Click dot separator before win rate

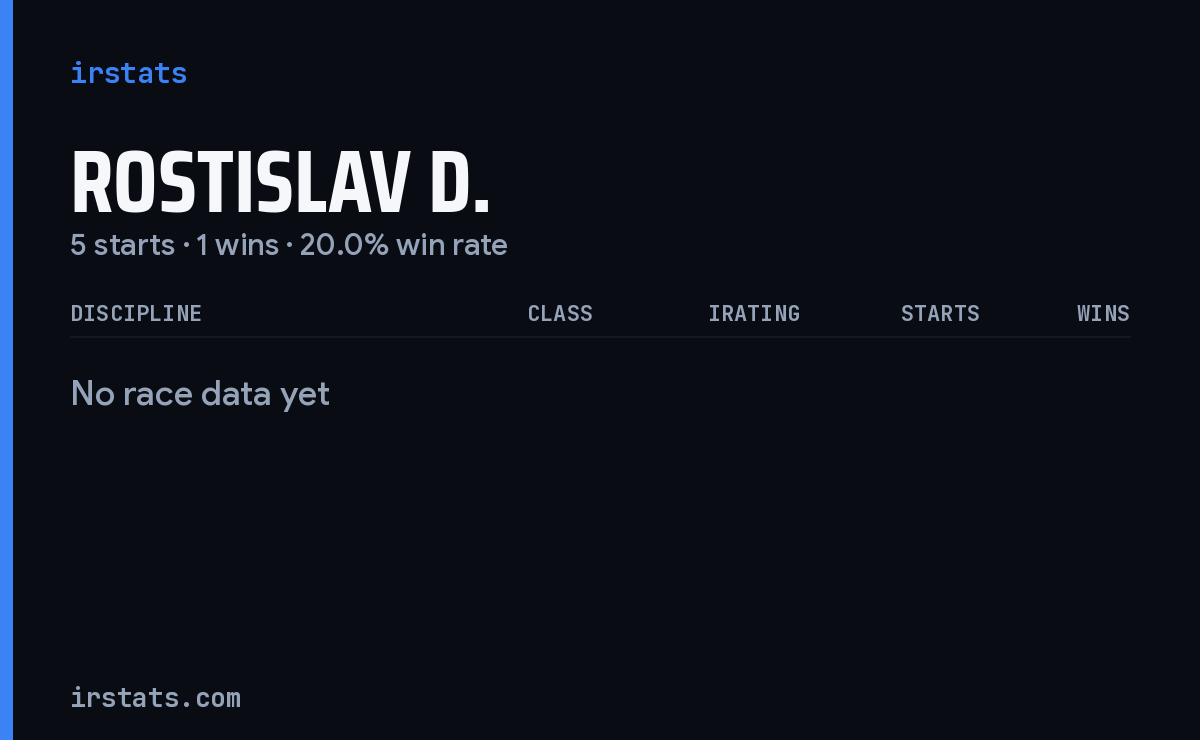pos(289,246)
